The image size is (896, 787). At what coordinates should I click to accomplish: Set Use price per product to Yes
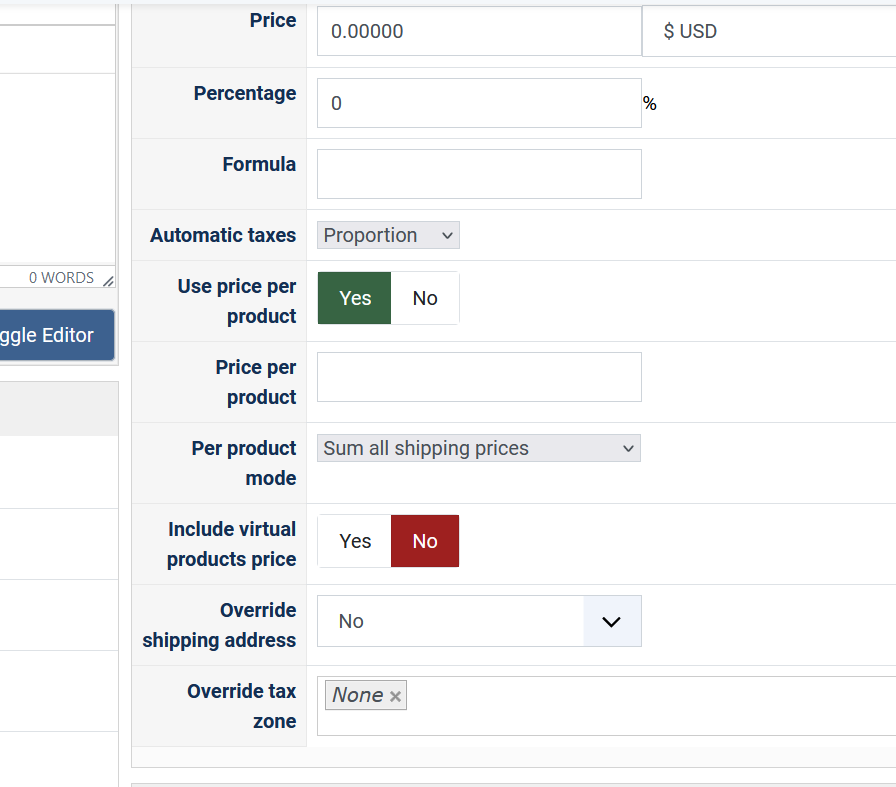click(x=355, y=298)
